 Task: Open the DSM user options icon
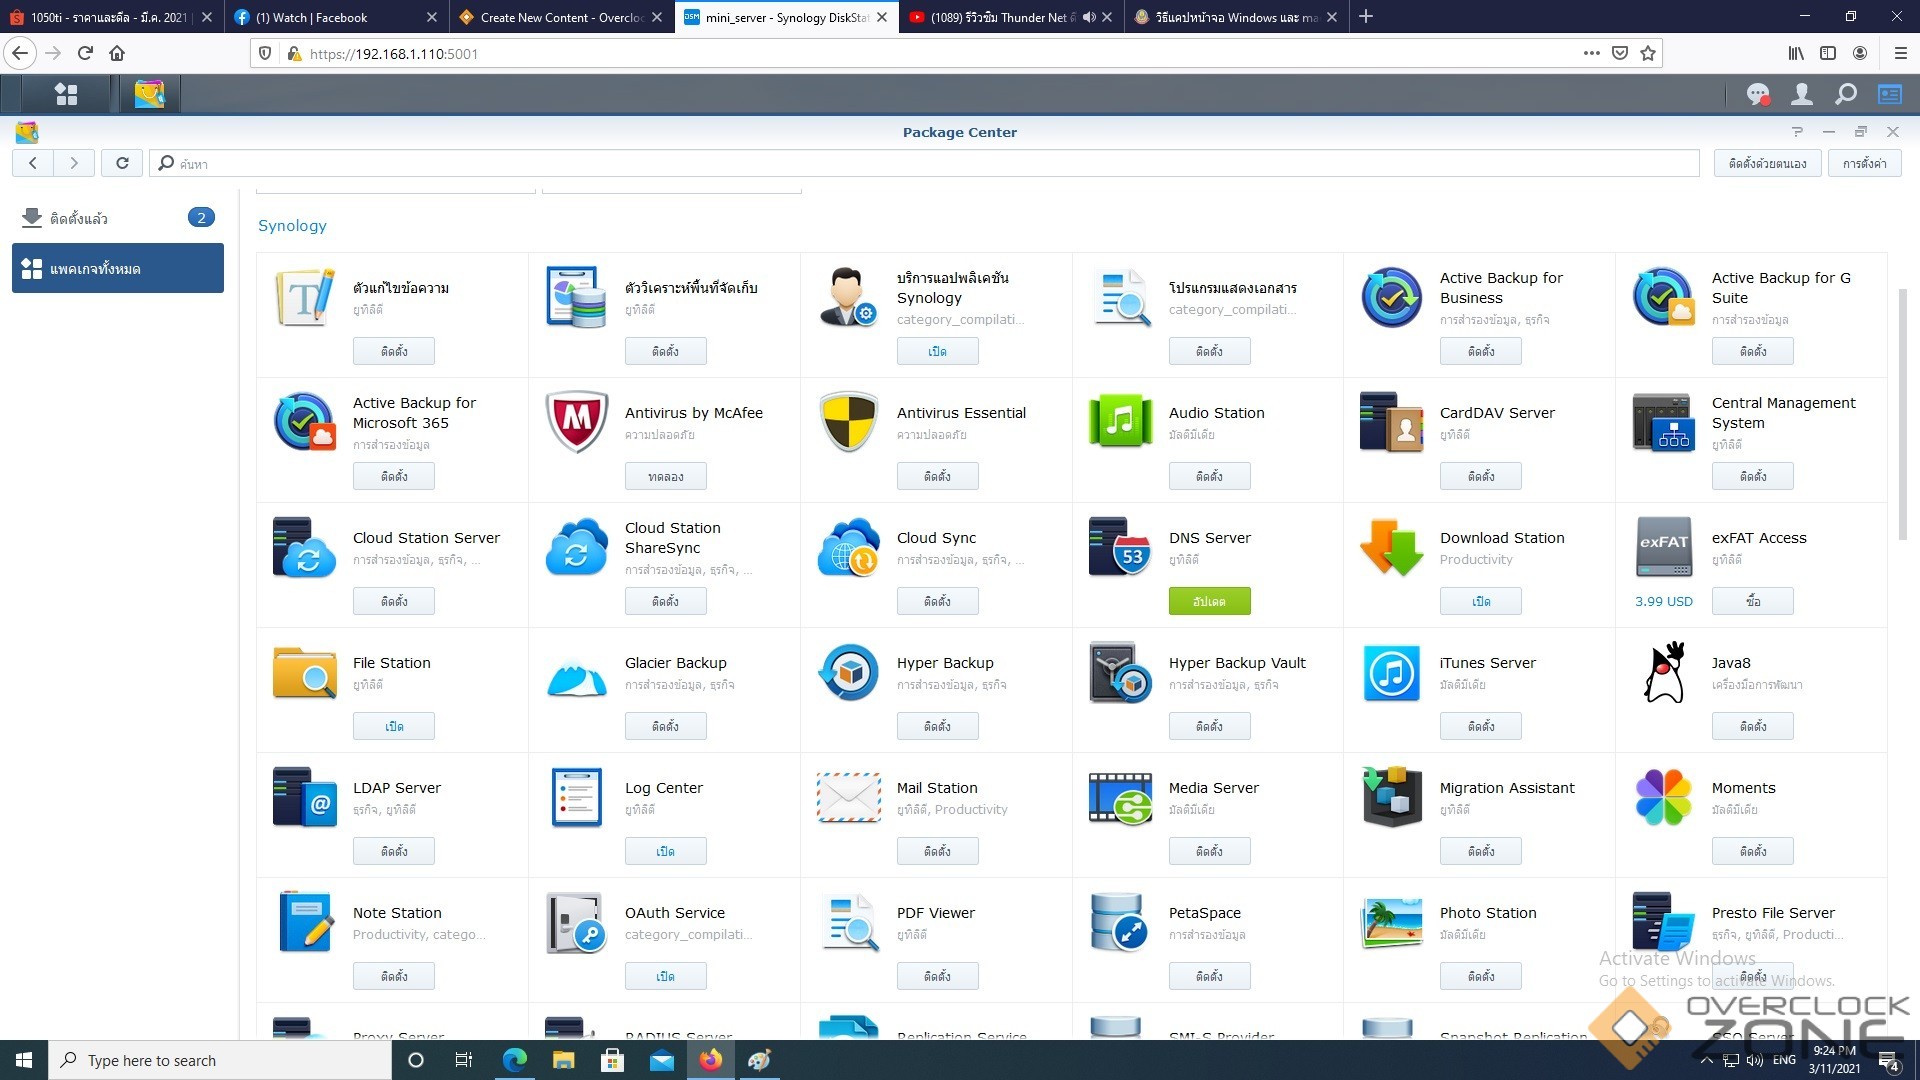(x=1801, y=94)
